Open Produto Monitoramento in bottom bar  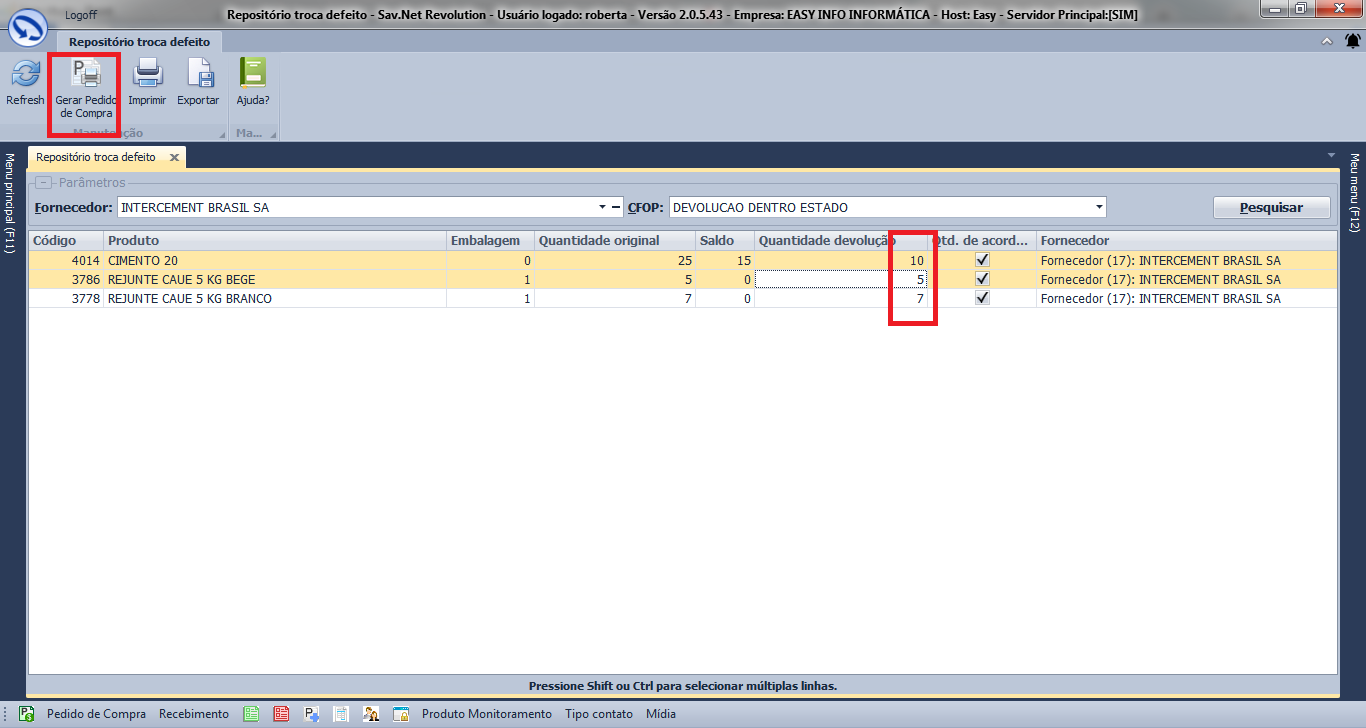pos(486,714)
